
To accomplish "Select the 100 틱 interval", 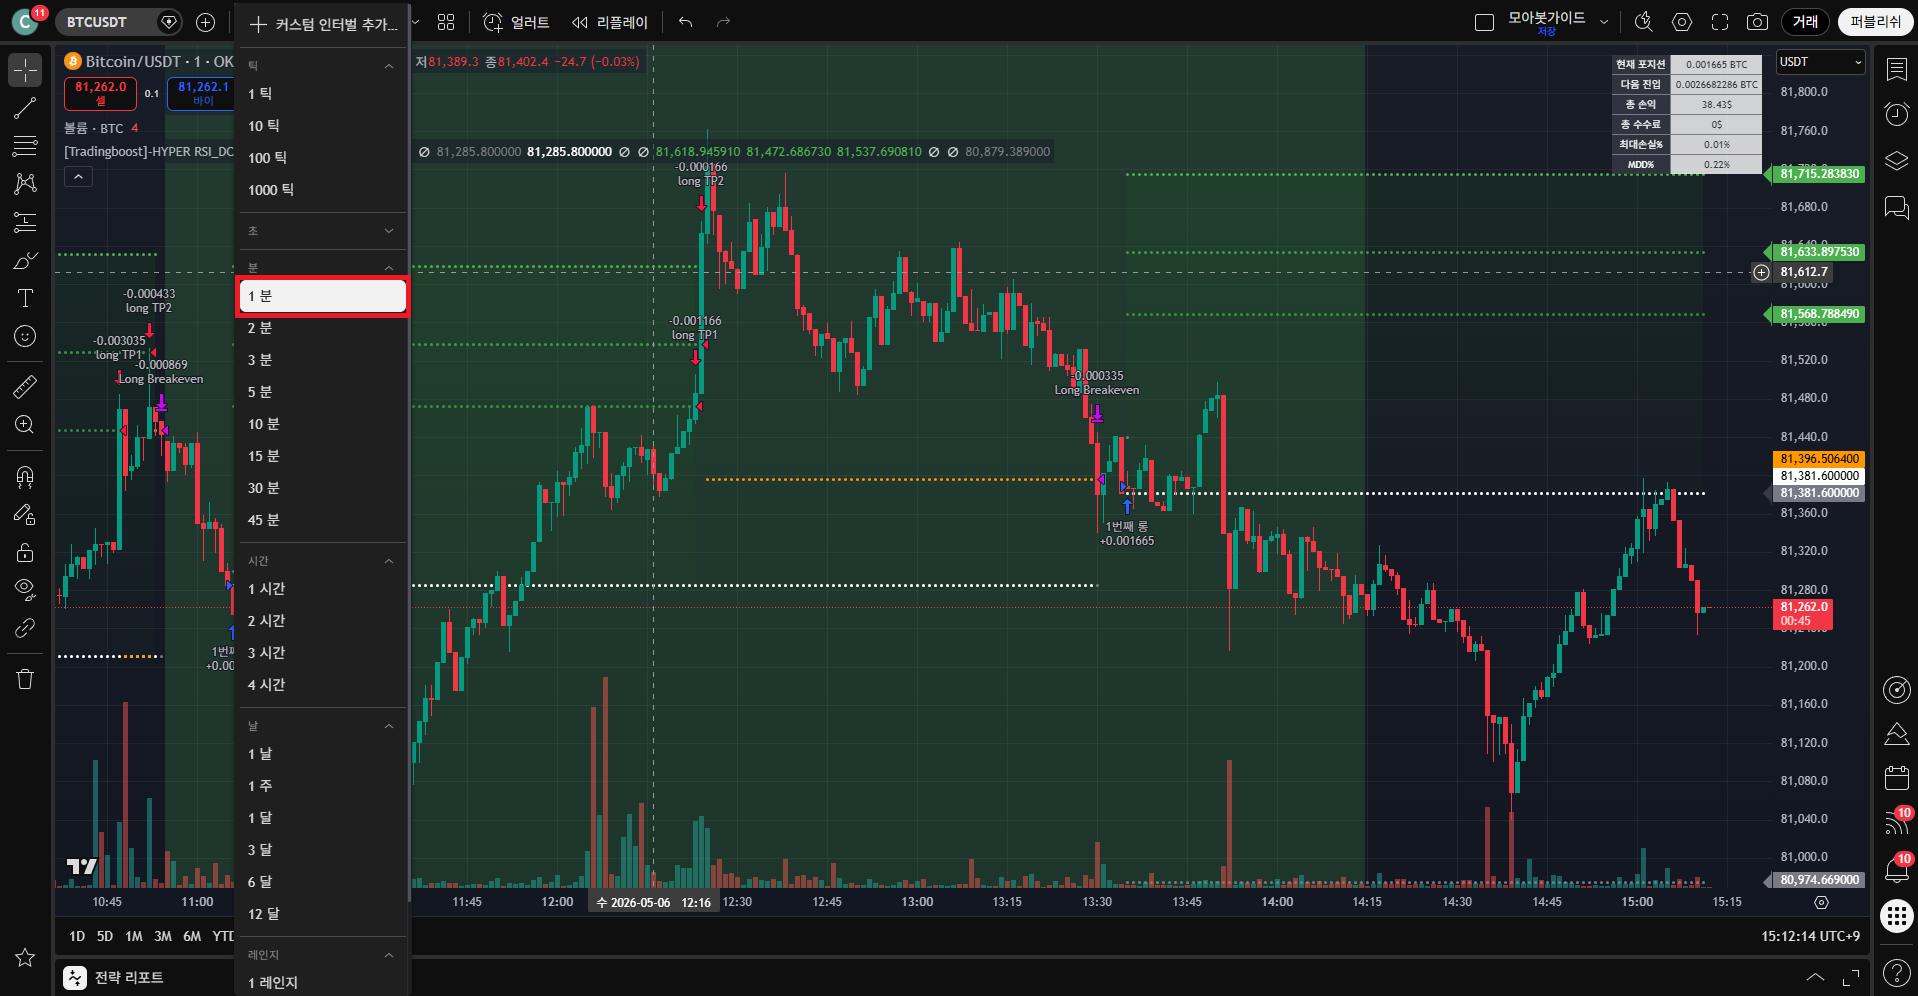I will click(322, 158).
